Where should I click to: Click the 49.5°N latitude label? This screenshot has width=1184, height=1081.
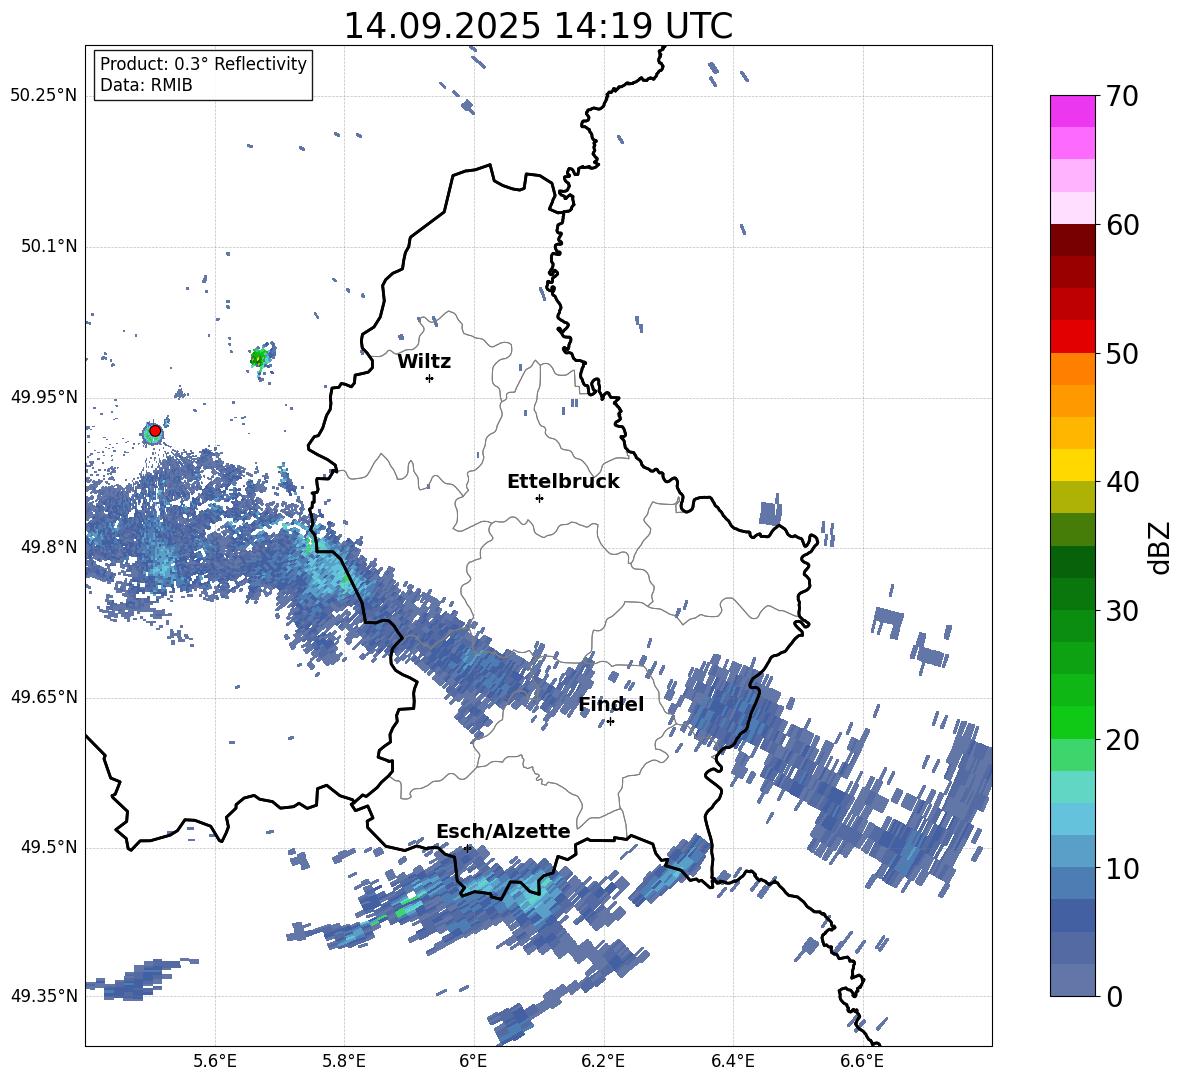[48, 847]
